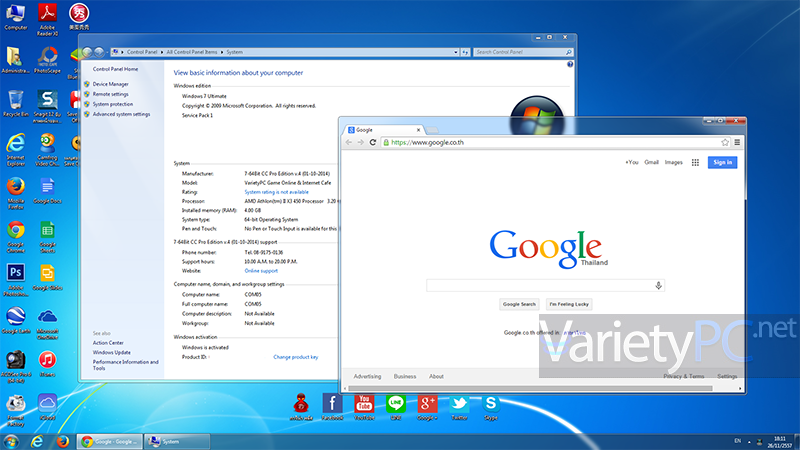800x450 pixels.
Task: Click the voice search microphone icon
Action: [x=658, y=286]
